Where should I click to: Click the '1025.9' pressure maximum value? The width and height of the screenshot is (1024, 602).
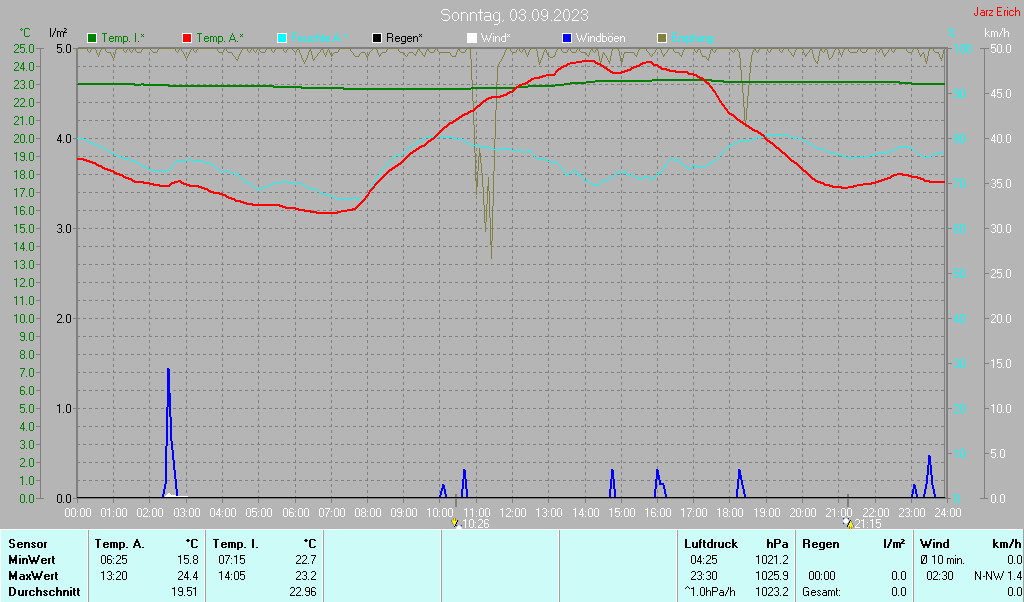[772, 577]
